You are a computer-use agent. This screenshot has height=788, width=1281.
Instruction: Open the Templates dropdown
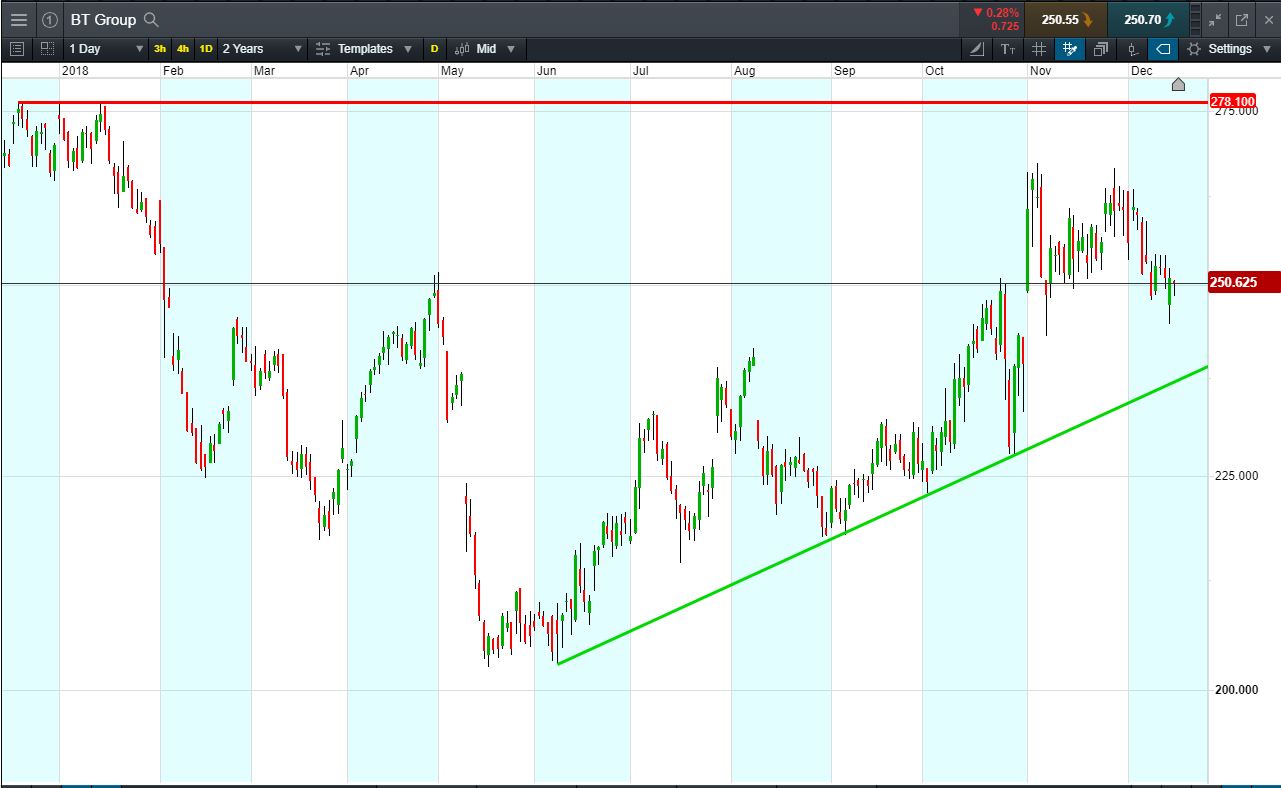(363, 49)
